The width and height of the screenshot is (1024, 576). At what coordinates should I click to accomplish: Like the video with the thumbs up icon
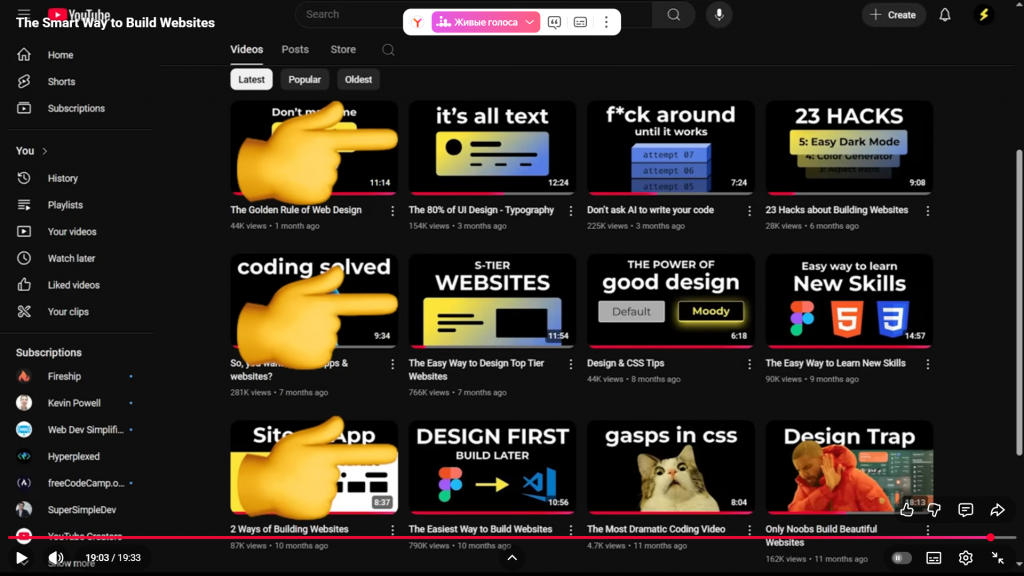[x=906, y=510]
